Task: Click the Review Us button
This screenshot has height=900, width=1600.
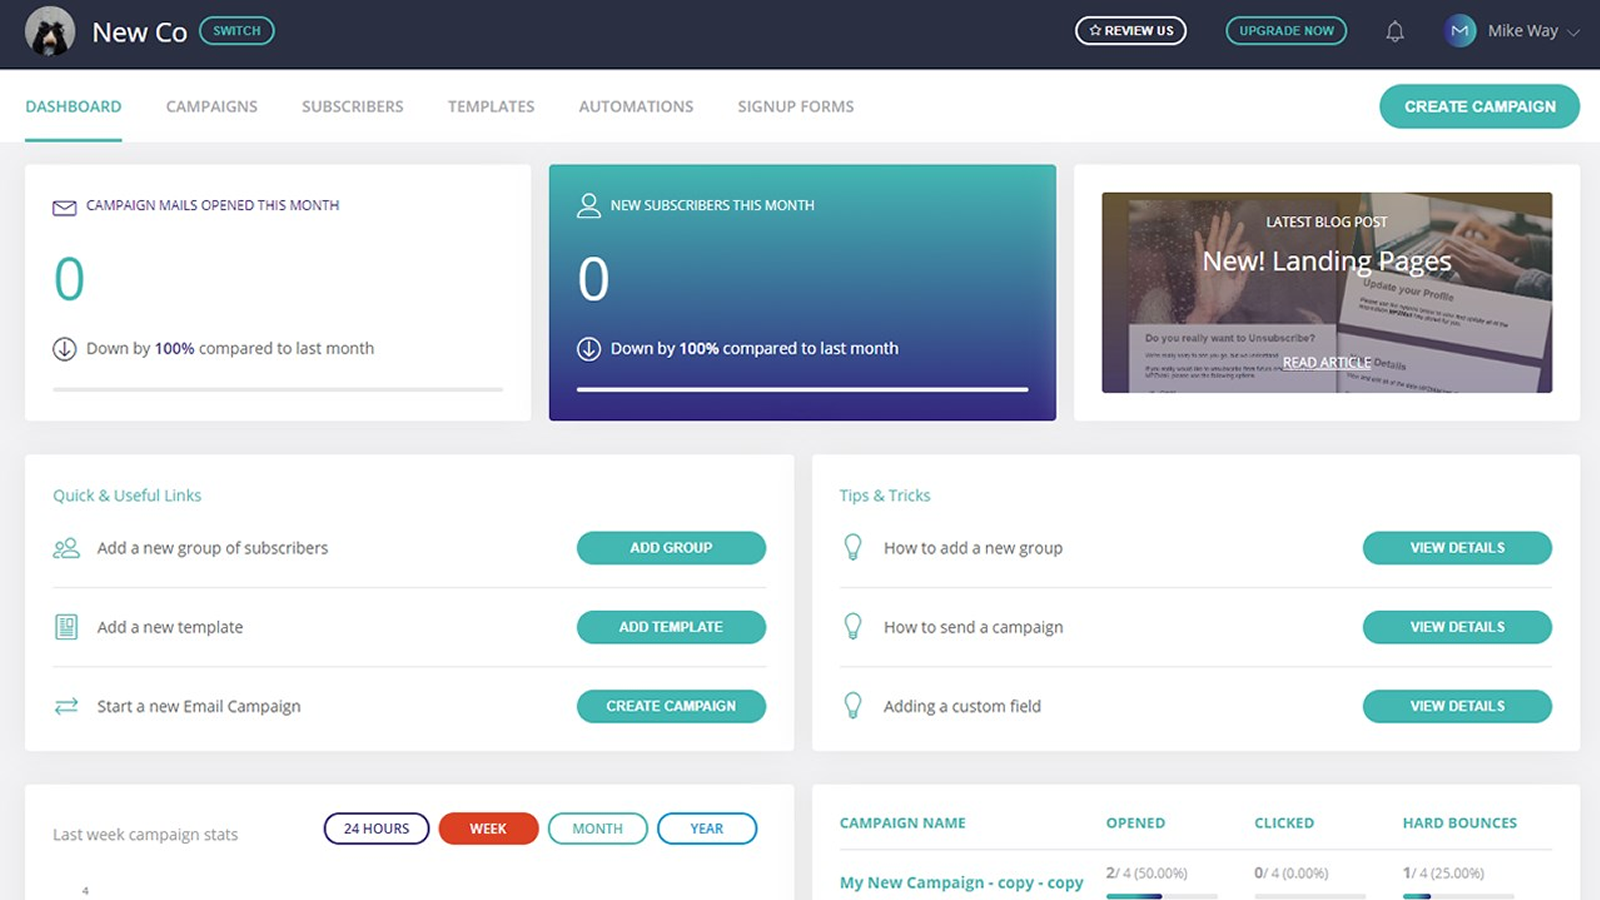Action: [1131, 31]
